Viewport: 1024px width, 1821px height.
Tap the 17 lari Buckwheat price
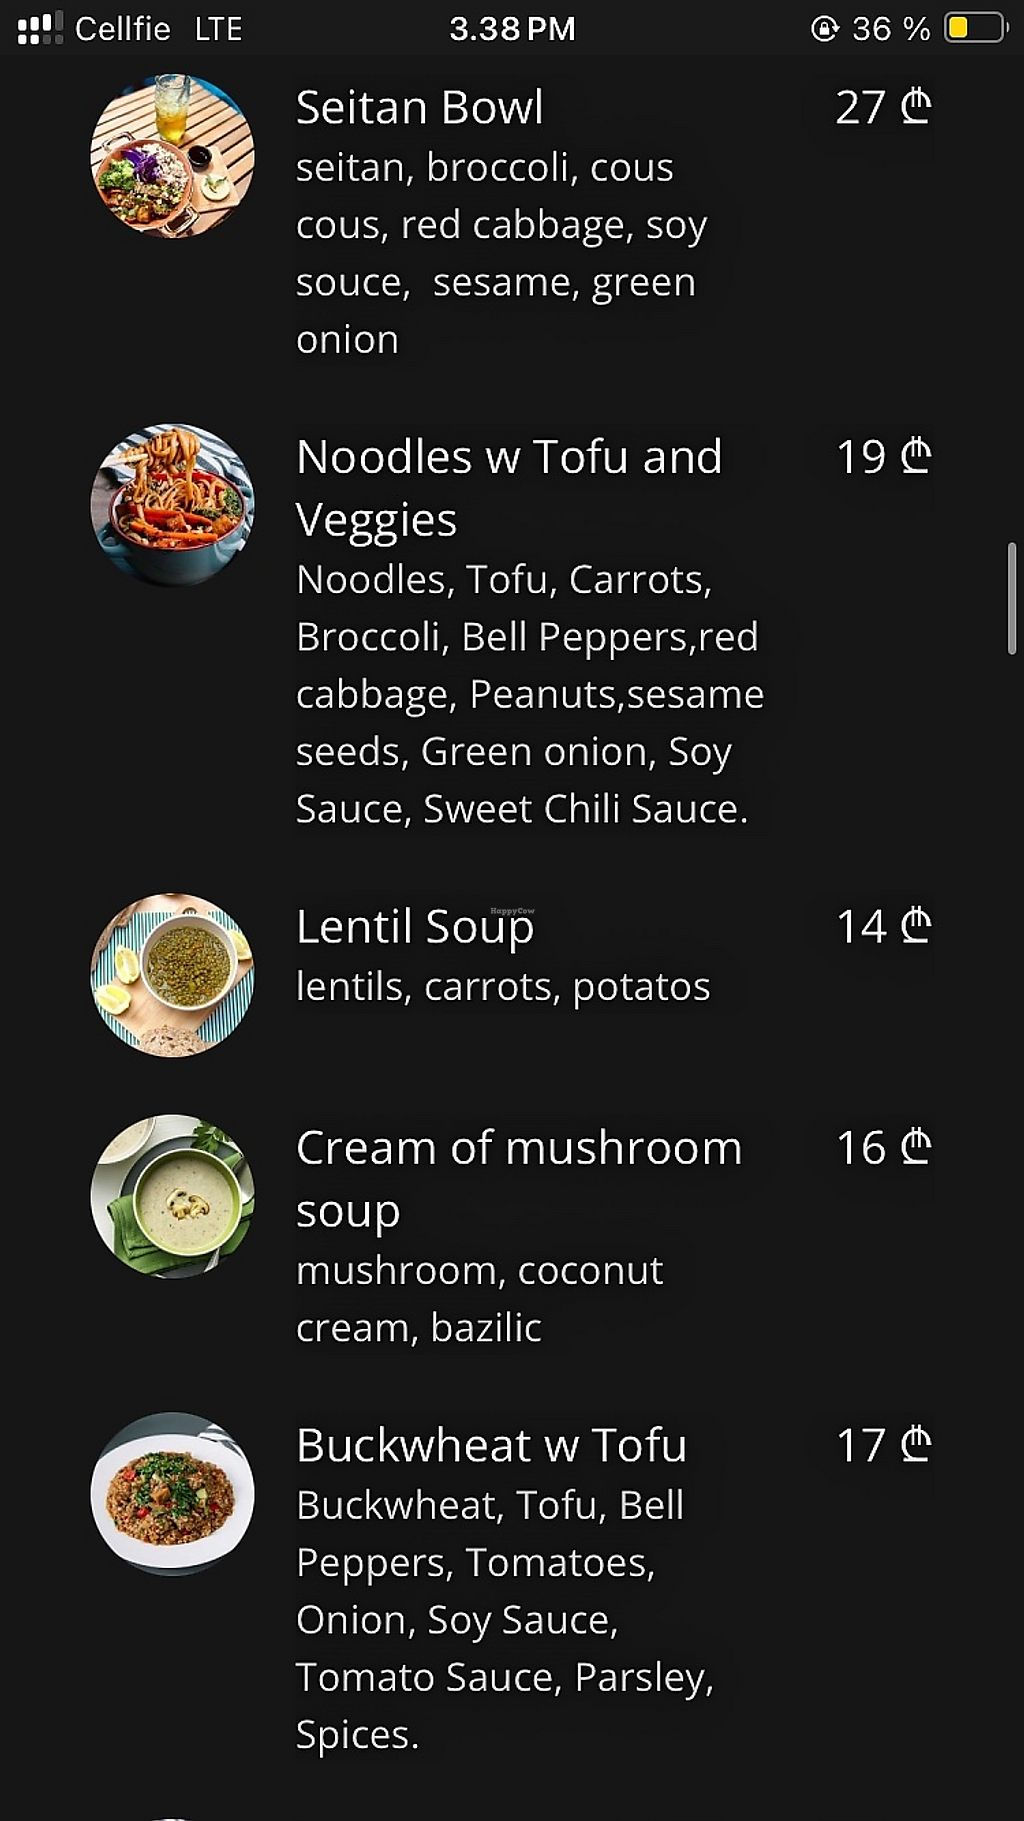pyautogui.click(x=883, y=1445)
